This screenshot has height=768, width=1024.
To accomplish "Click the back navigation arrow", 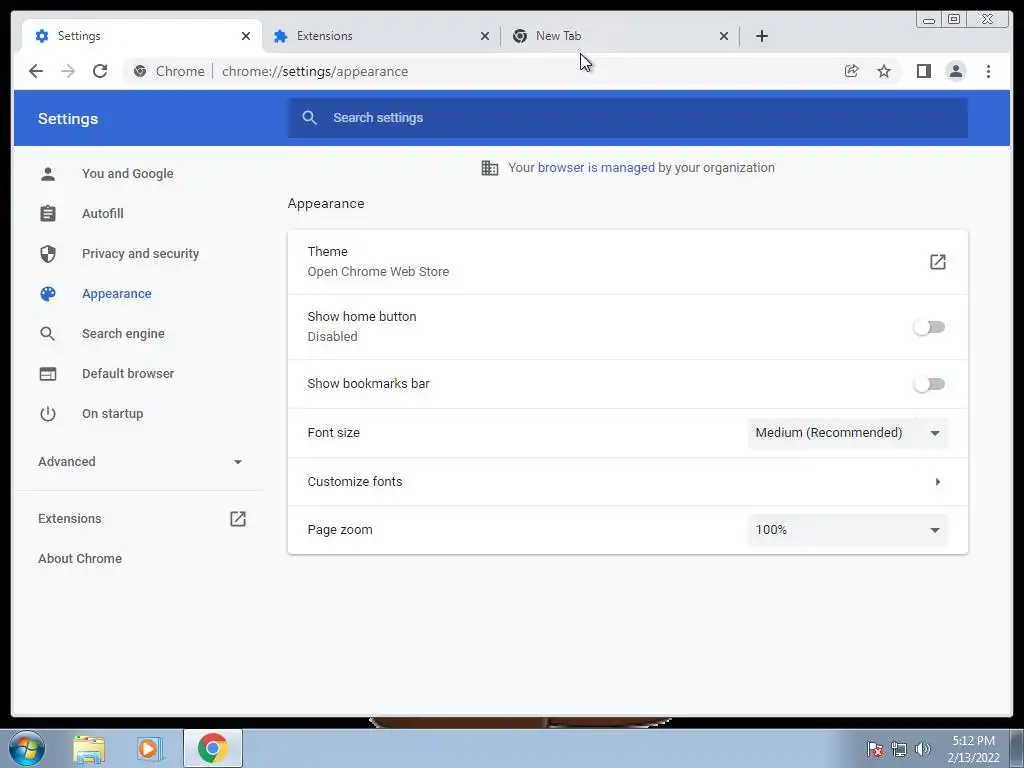I will tap(36, 71).
